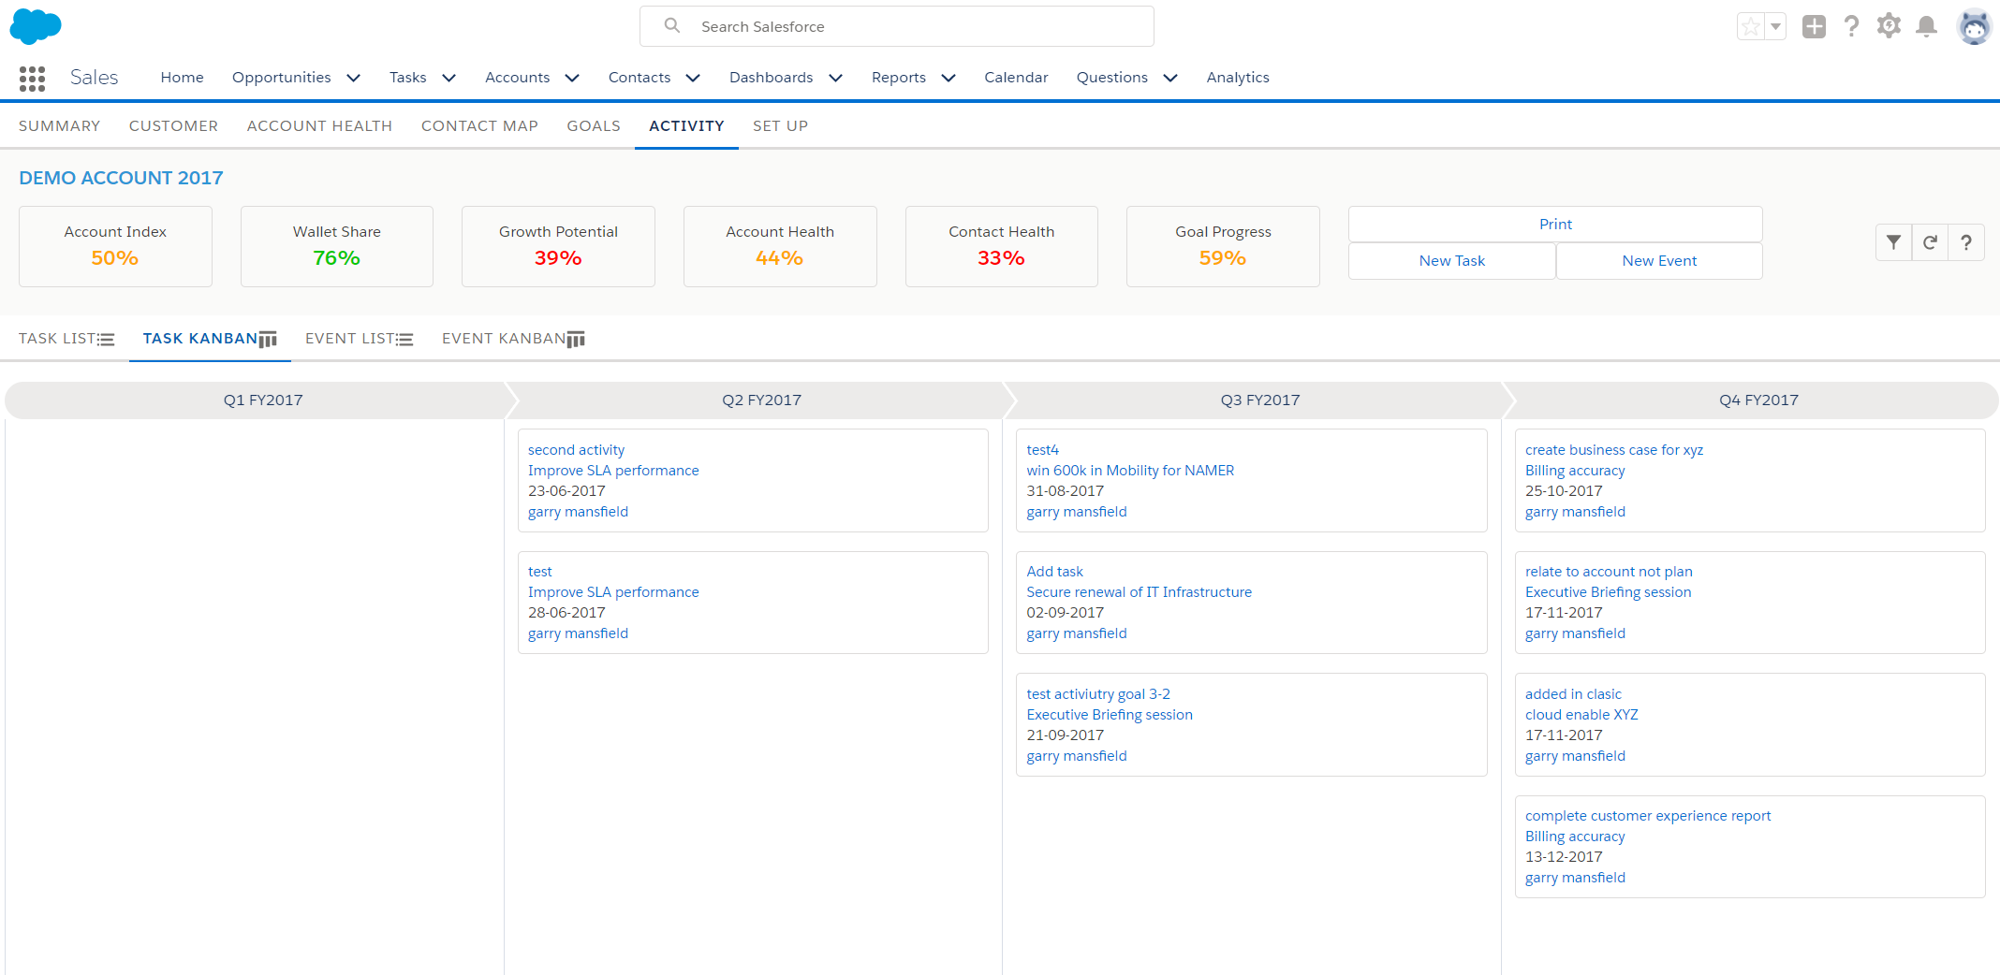Viewport: 2000px width, 975px height.
Task: Click the Salesforce cloud logo
Action: click(x=35, y=26)
